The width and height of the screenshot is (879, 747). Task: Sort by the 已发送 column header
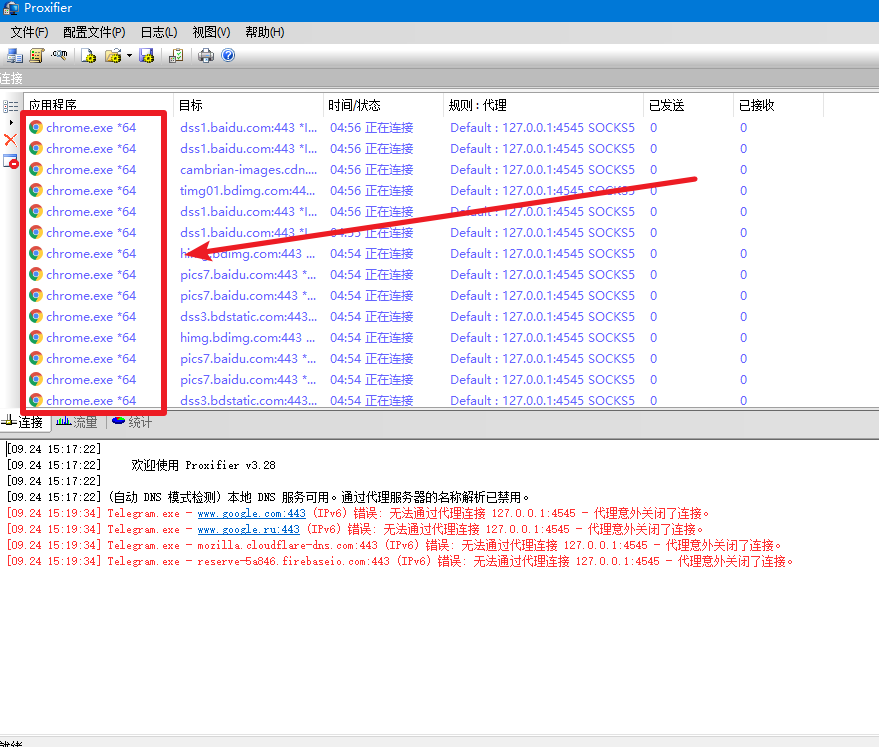tap(688, 105)
